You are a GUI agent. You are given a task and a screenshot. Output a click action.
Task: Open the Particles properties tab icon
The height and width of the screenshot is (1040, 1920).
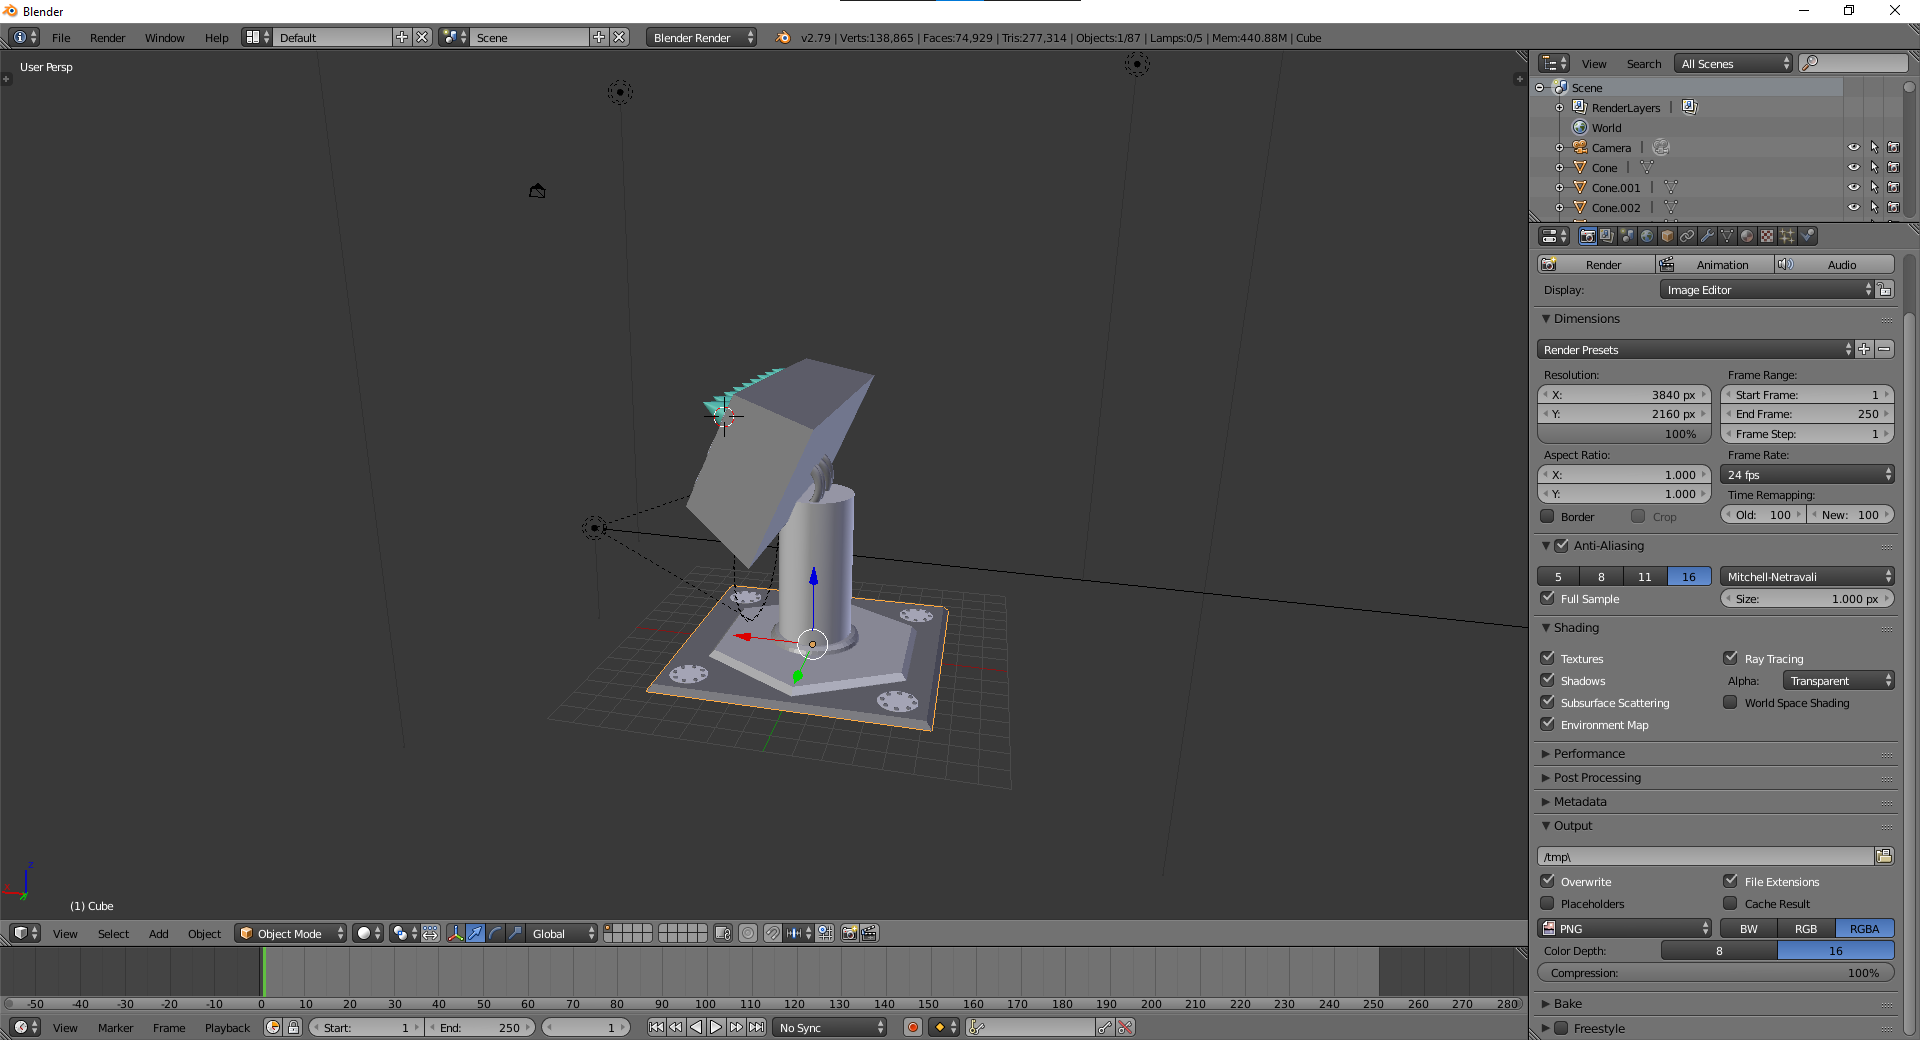pos(1787,236)
